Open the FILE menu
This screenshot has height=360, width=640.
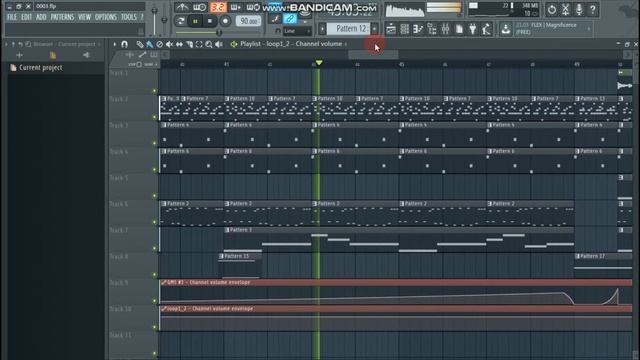pos(12,17)
